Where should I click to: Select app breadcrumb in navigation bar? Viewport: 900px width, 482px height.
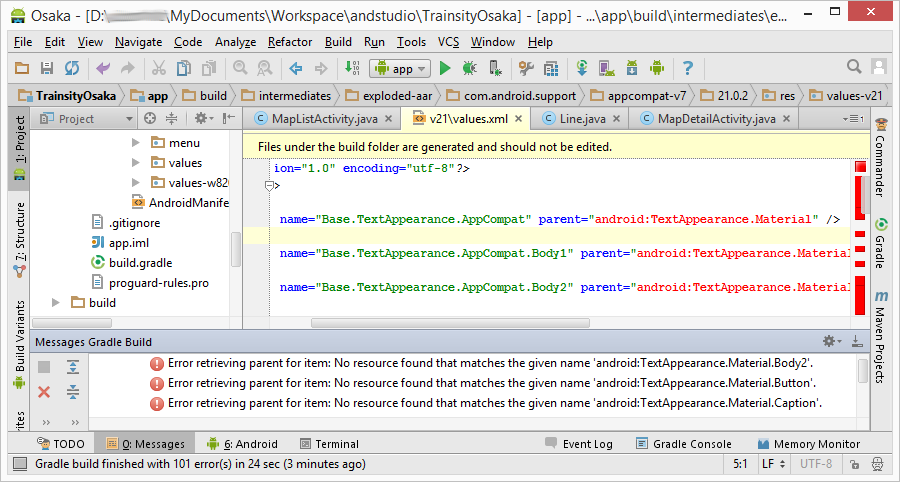[149, 95]
